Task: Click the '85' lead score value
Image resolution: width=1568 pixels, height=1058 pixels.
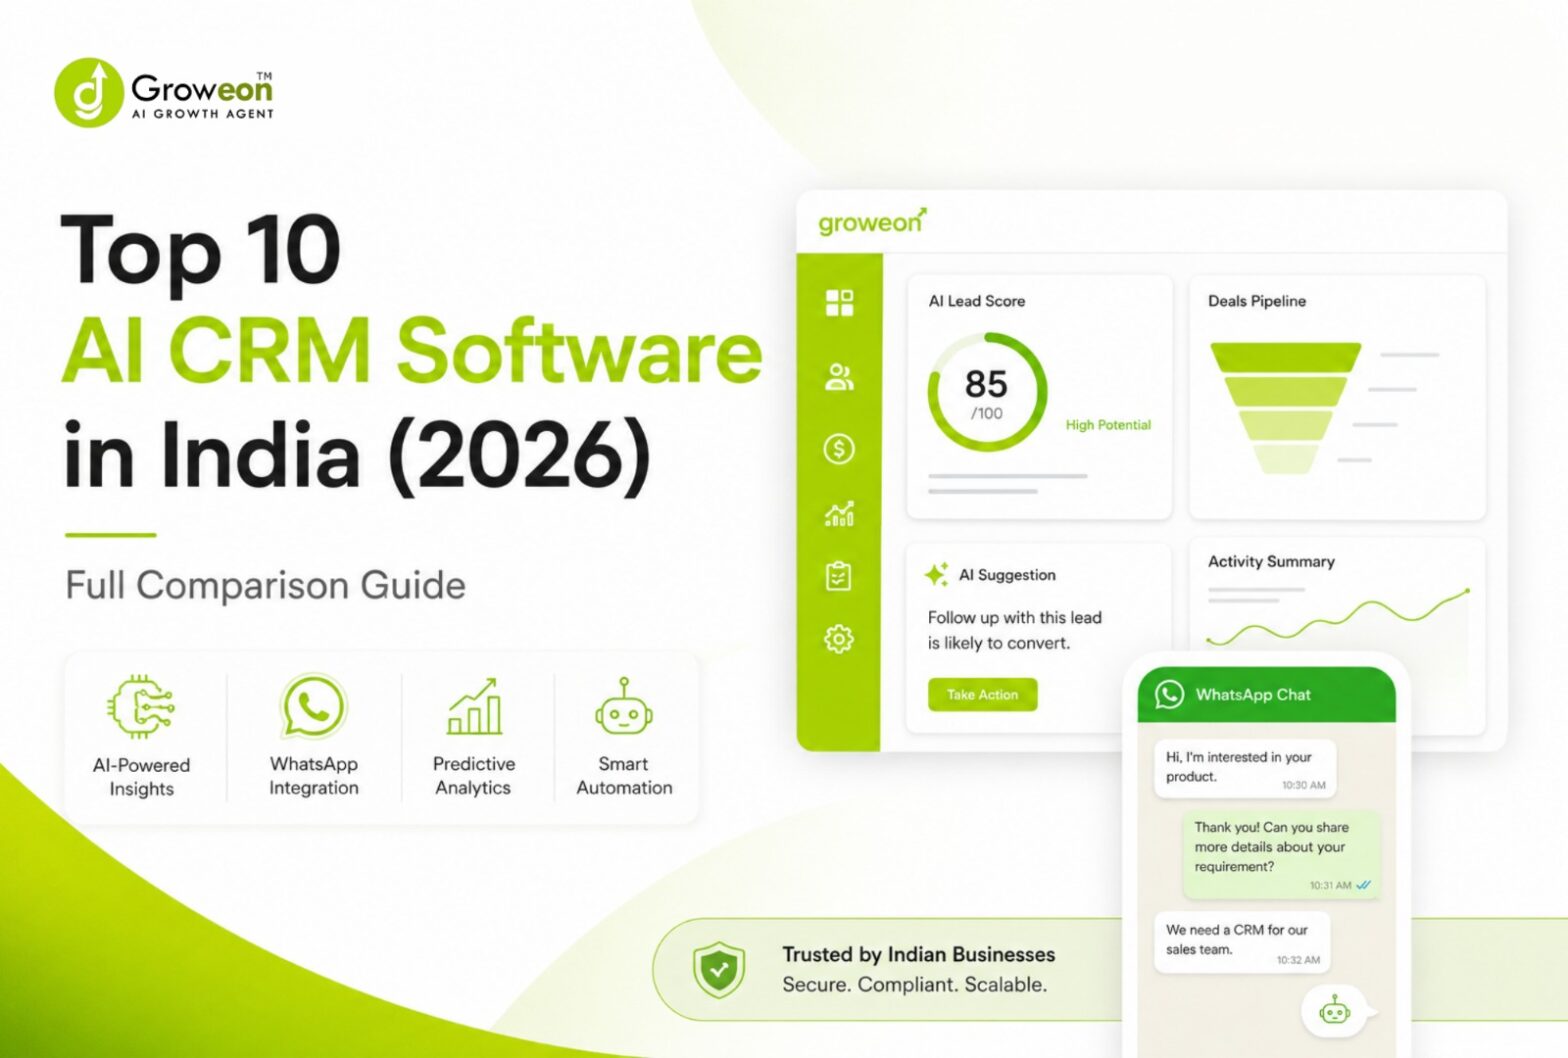Action: click(x=986, y=384)
